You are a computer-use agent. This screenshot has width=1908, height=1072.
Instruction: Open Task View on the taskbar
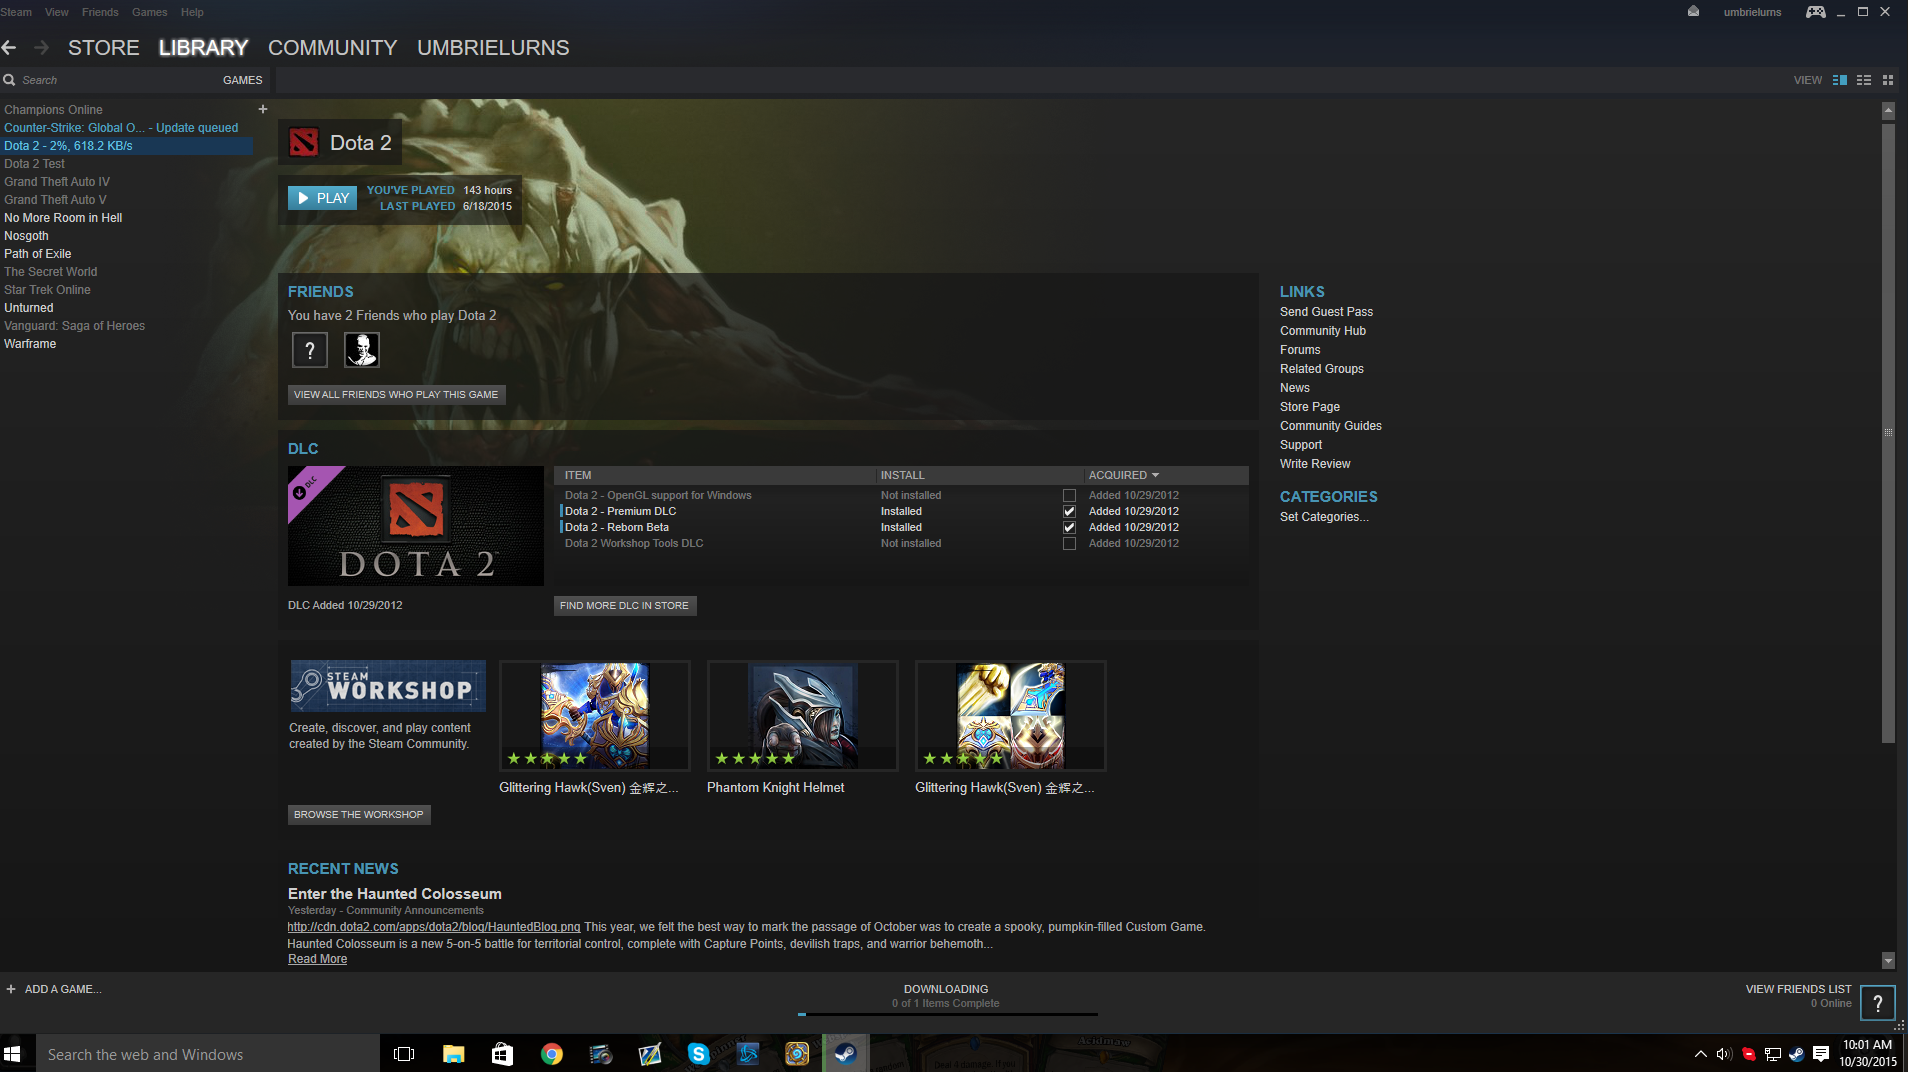pos(404,1054)
